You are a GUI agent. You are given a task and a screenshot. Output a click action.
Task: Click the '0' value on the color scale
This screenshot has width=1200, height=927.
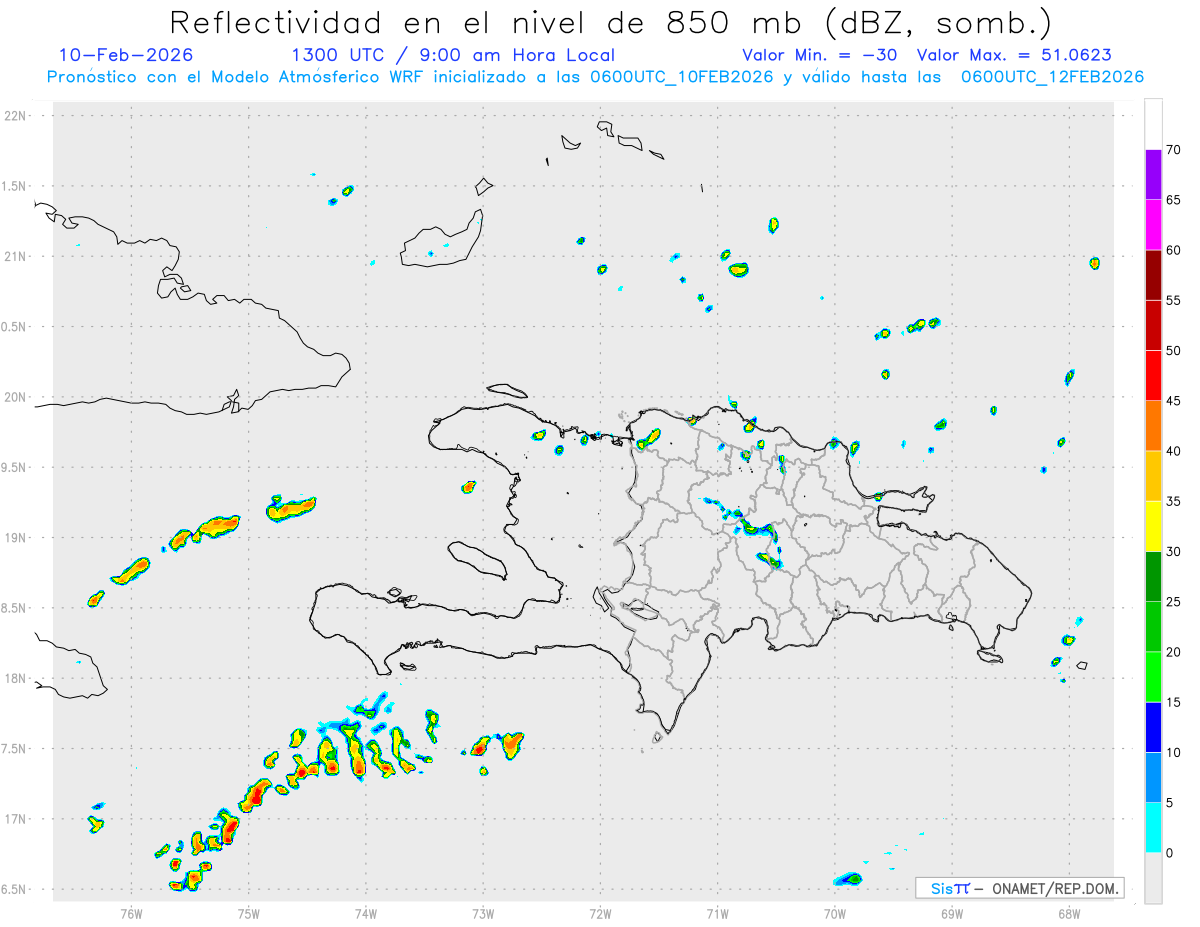click(1169, 853)
